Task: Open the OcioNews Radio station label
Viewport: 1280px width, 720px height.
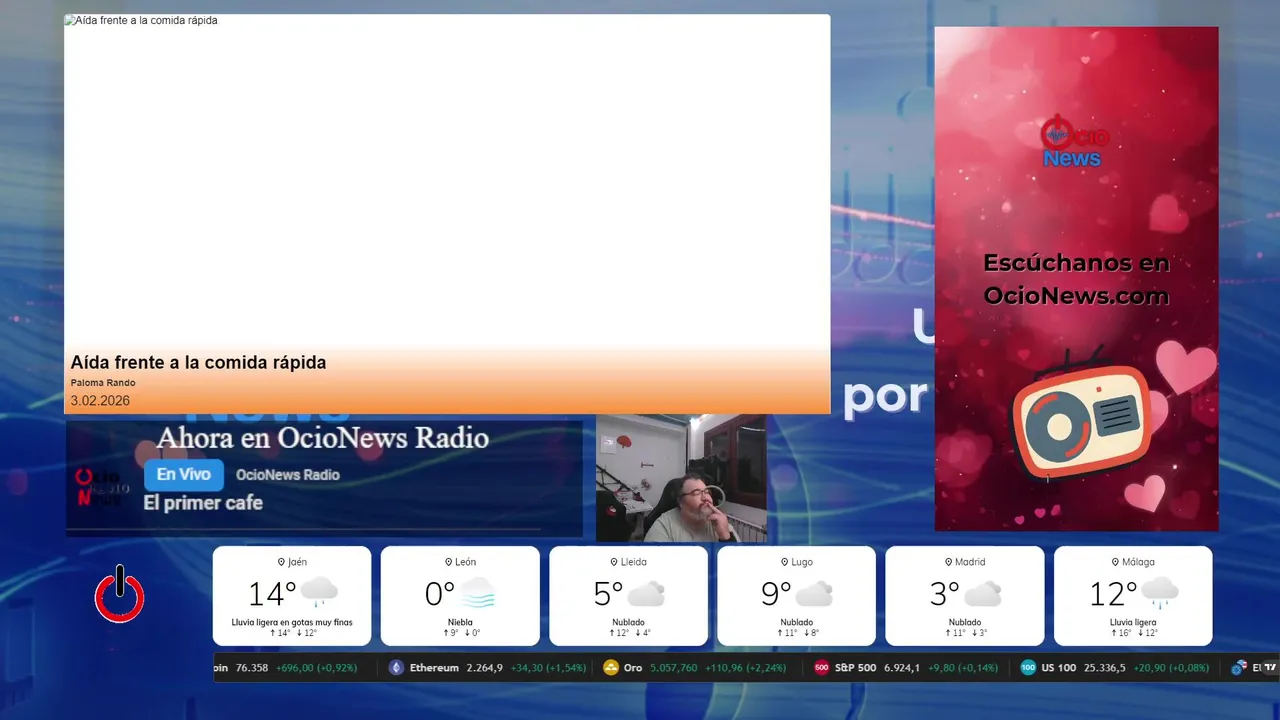Action: (288, 475)
